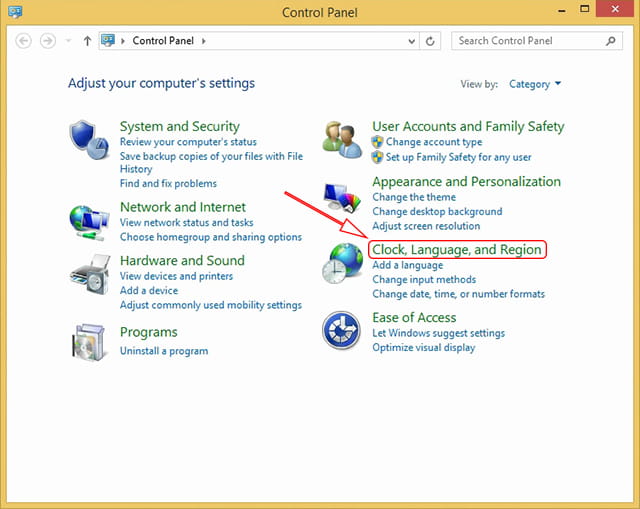Image resolution: width=640 pixels, height=509 pixels.
Task: Expand chevron after Control Panel breadcrumb
Action: pos(203,41)
